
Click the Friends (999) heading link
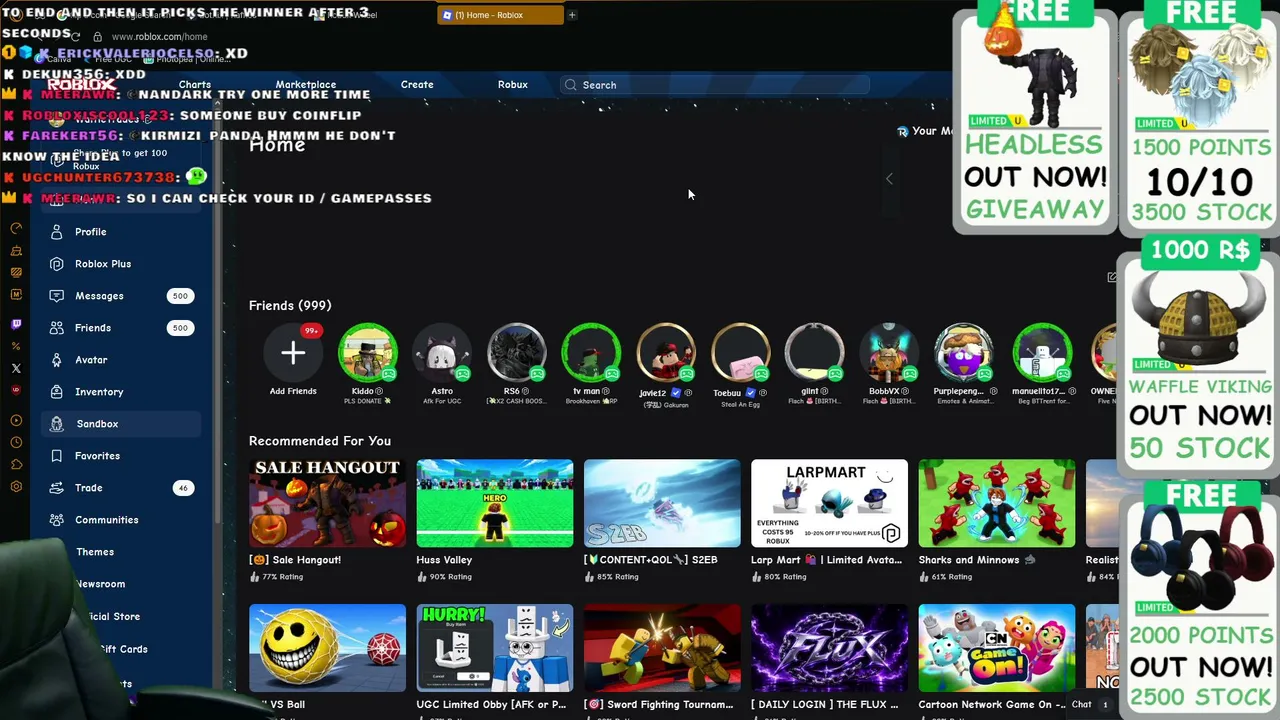(x=290, y=305)
